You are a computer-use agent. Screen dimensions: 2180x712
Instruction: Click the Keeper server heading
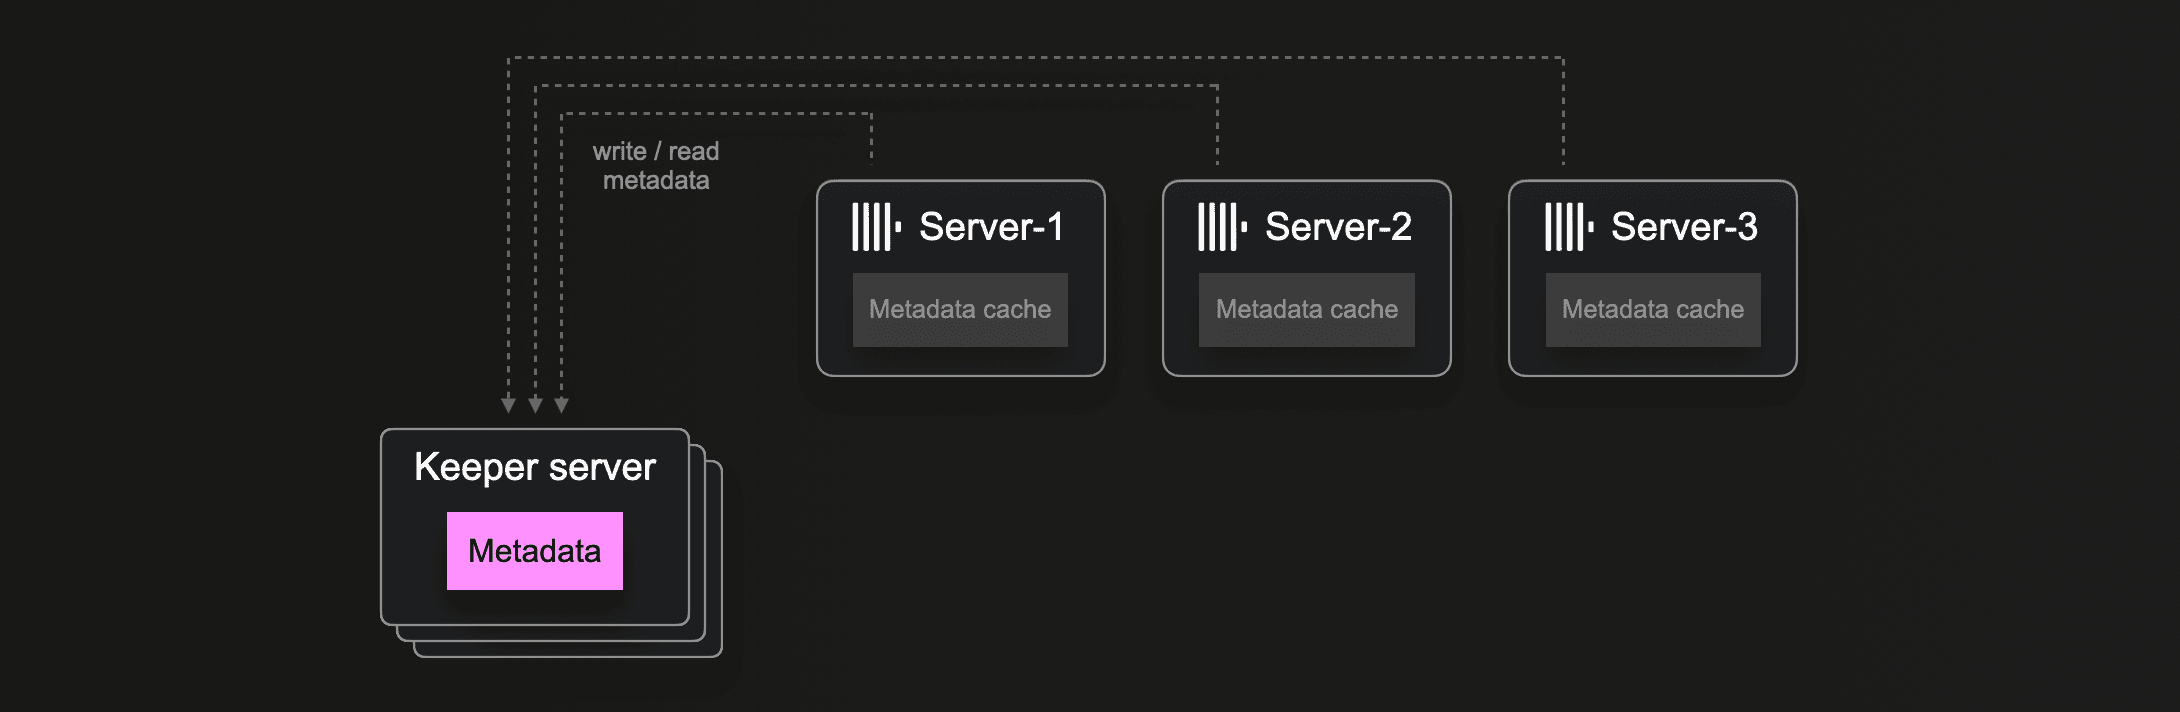point(535,467)
